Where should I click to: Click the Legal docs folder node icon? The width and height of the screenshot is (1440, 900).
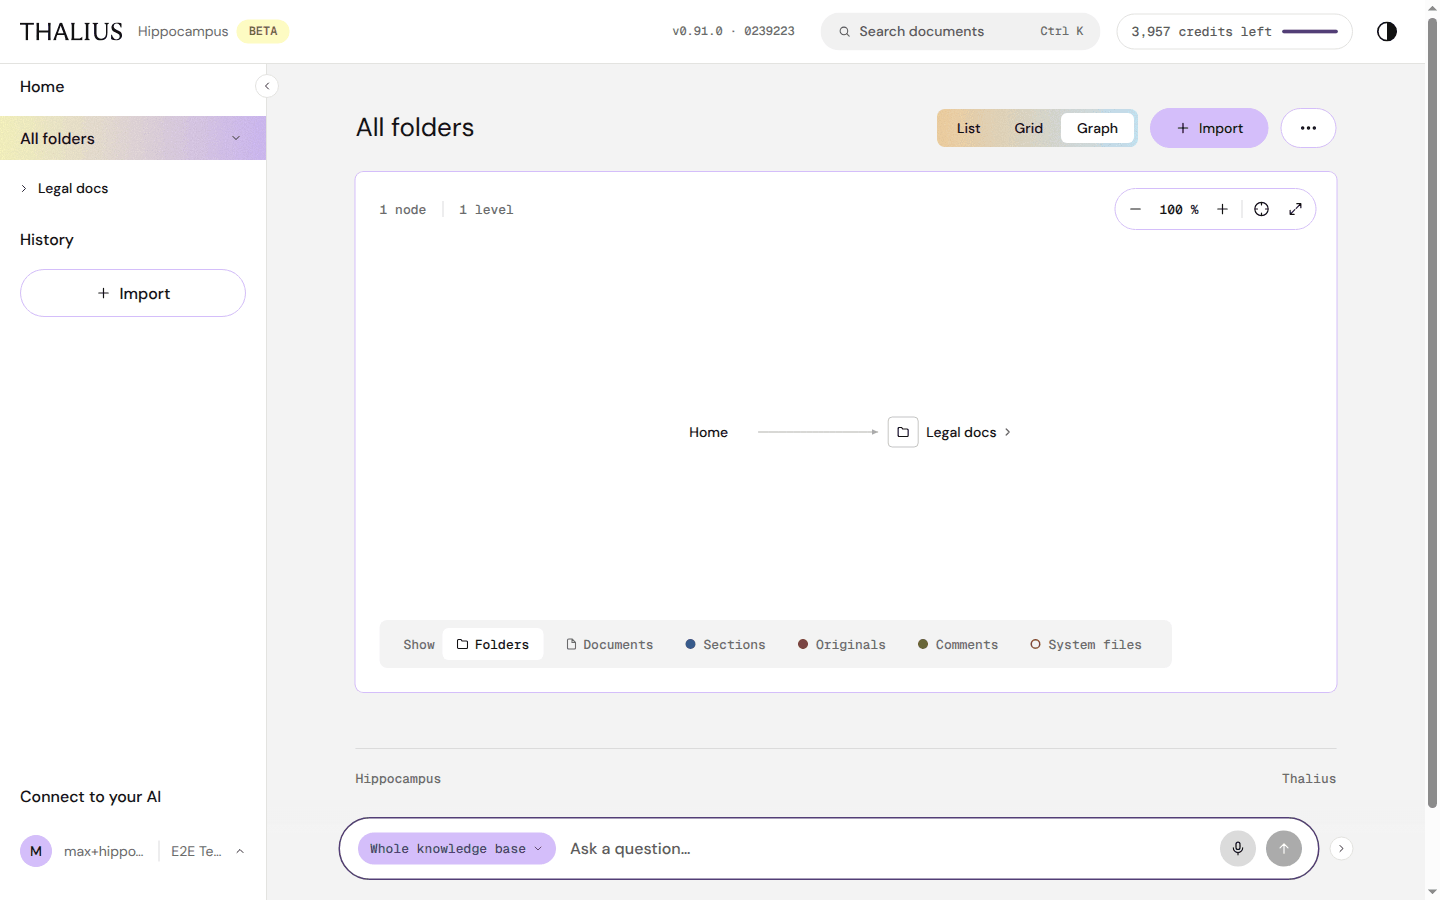(903, 432)
